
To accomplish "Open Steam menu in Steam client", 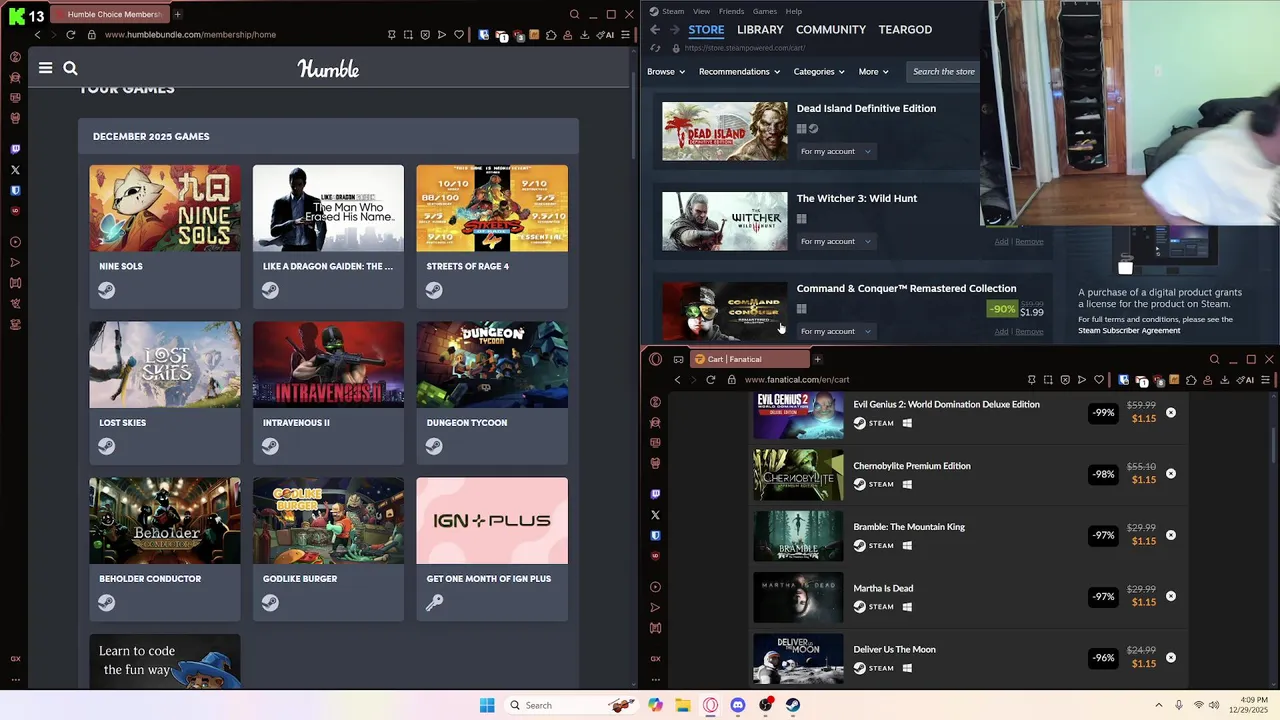I will coord(672,11).
